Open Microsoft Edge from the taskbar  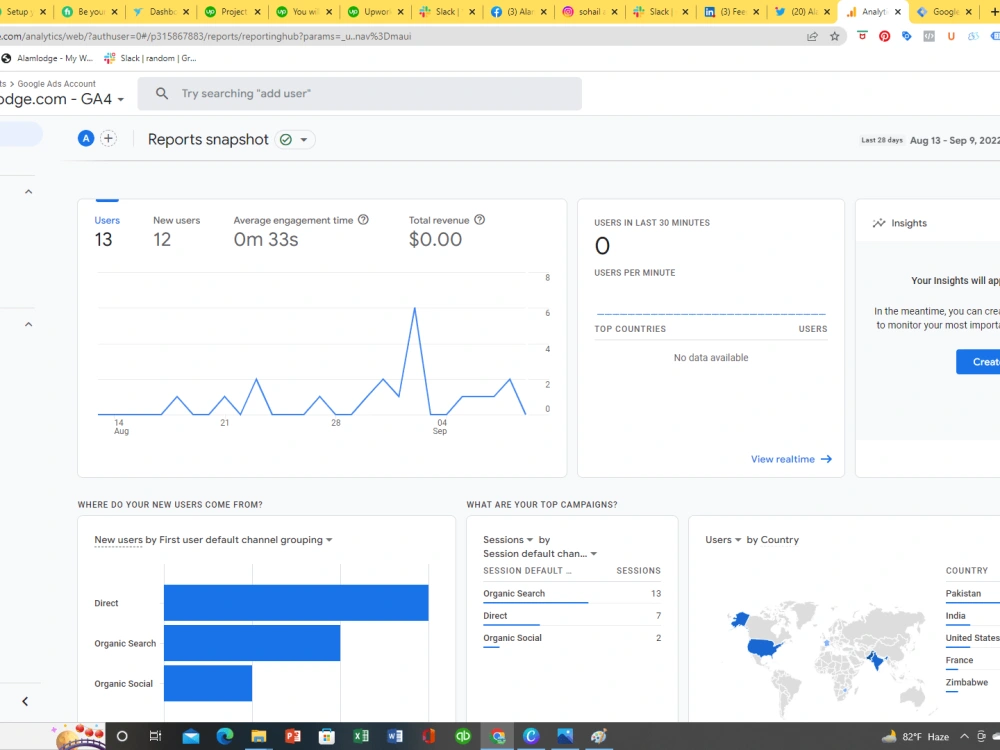click(x=224, y=737)
